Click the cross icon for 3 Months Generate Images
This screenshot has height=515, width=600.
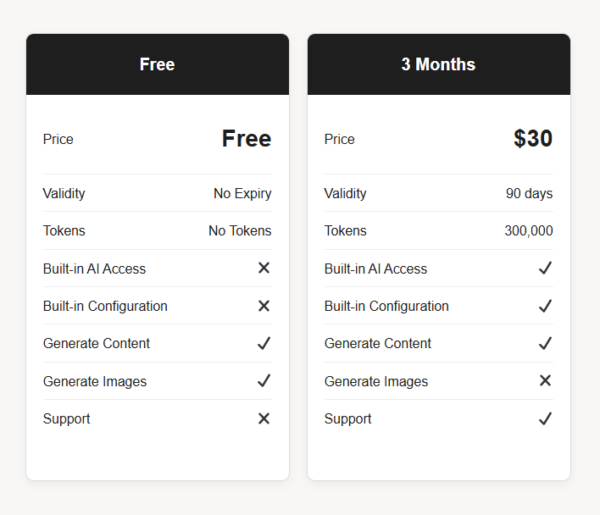545,381
